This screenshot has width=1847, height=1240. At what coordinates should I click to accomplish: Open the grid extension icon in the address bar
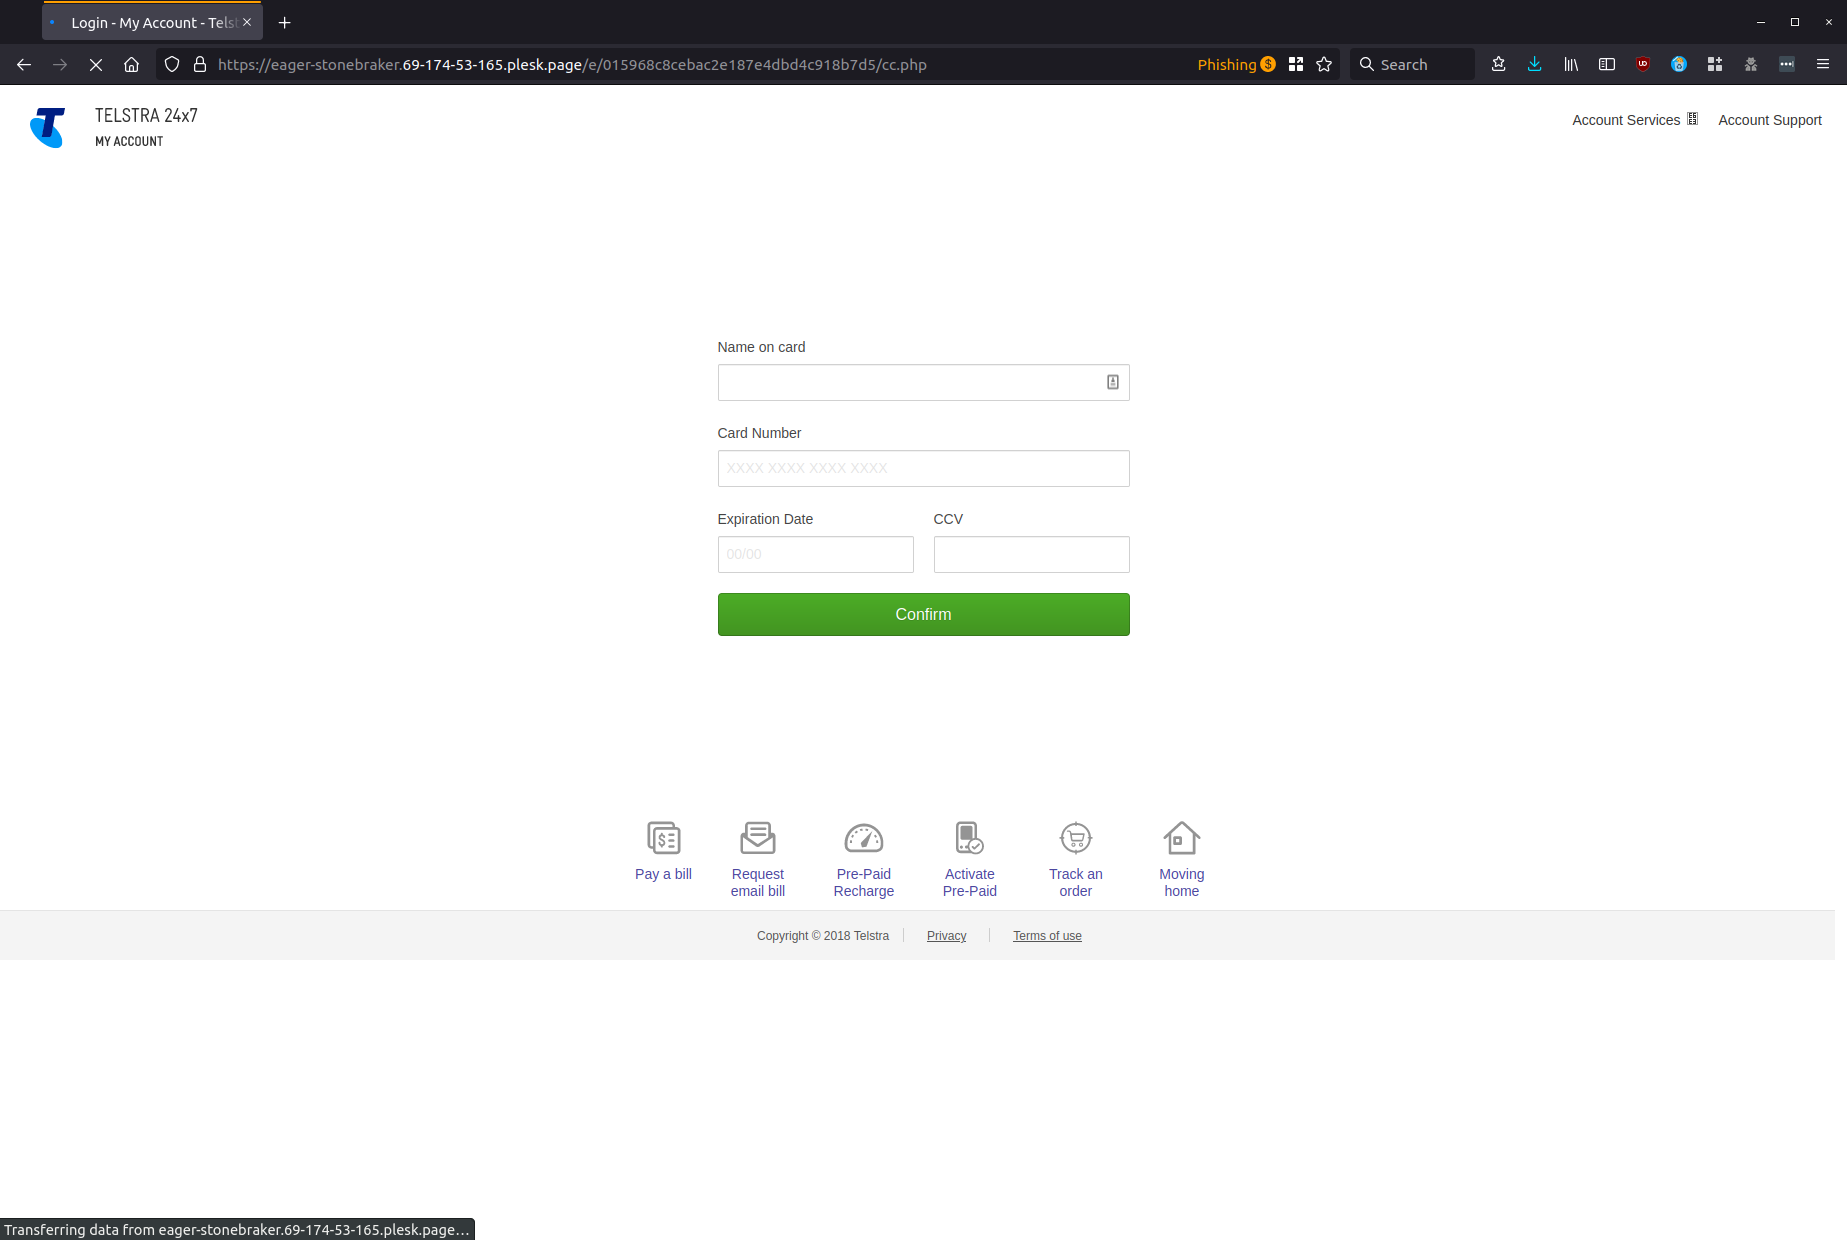pyautogui.click(x=1296, y=64)
